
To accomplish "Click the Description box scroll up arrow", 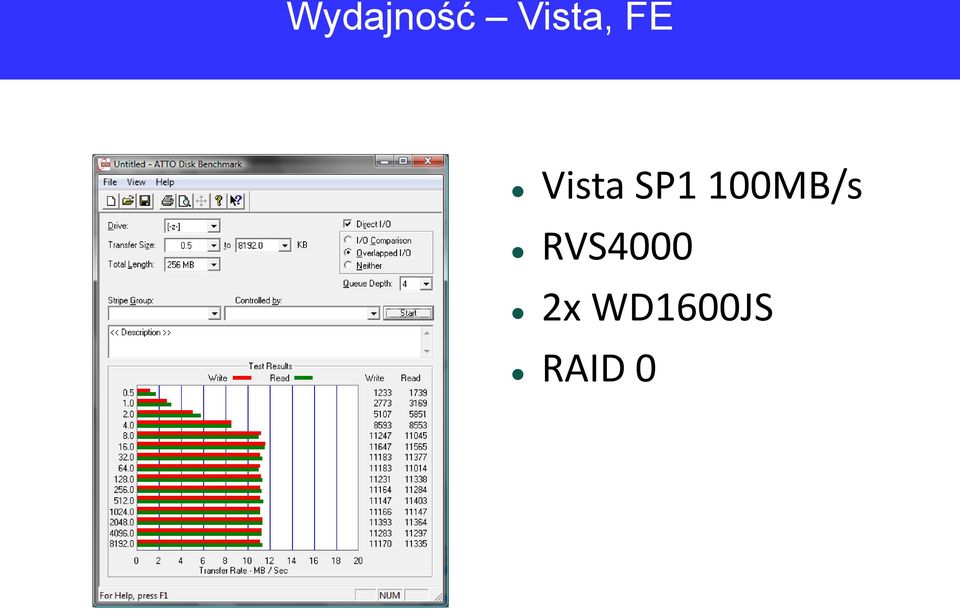I will click(x=427, y=333).
